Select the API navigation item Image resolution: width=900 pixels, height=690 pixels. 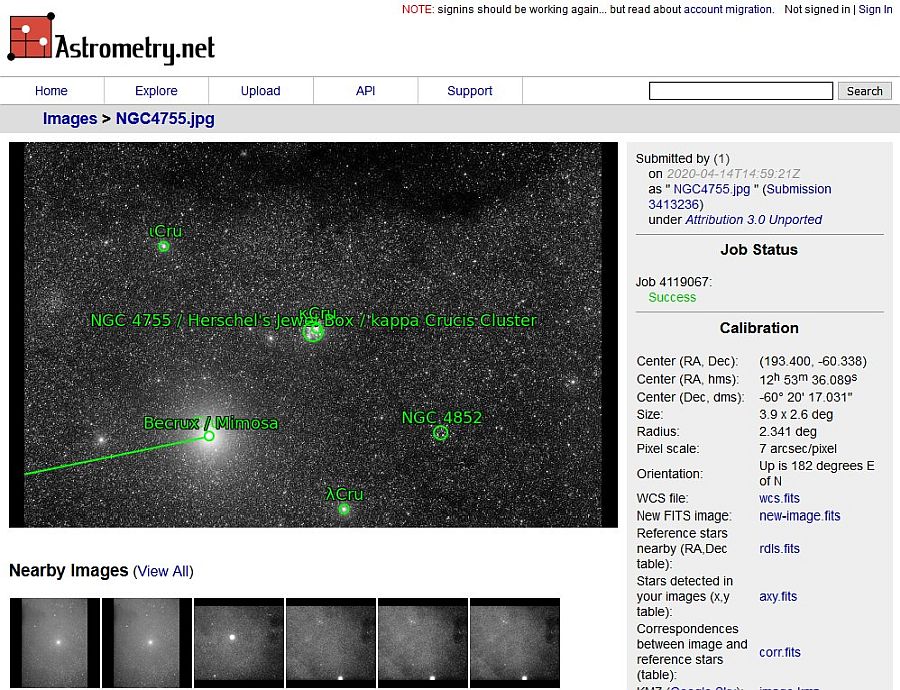(x=365, y=91)
